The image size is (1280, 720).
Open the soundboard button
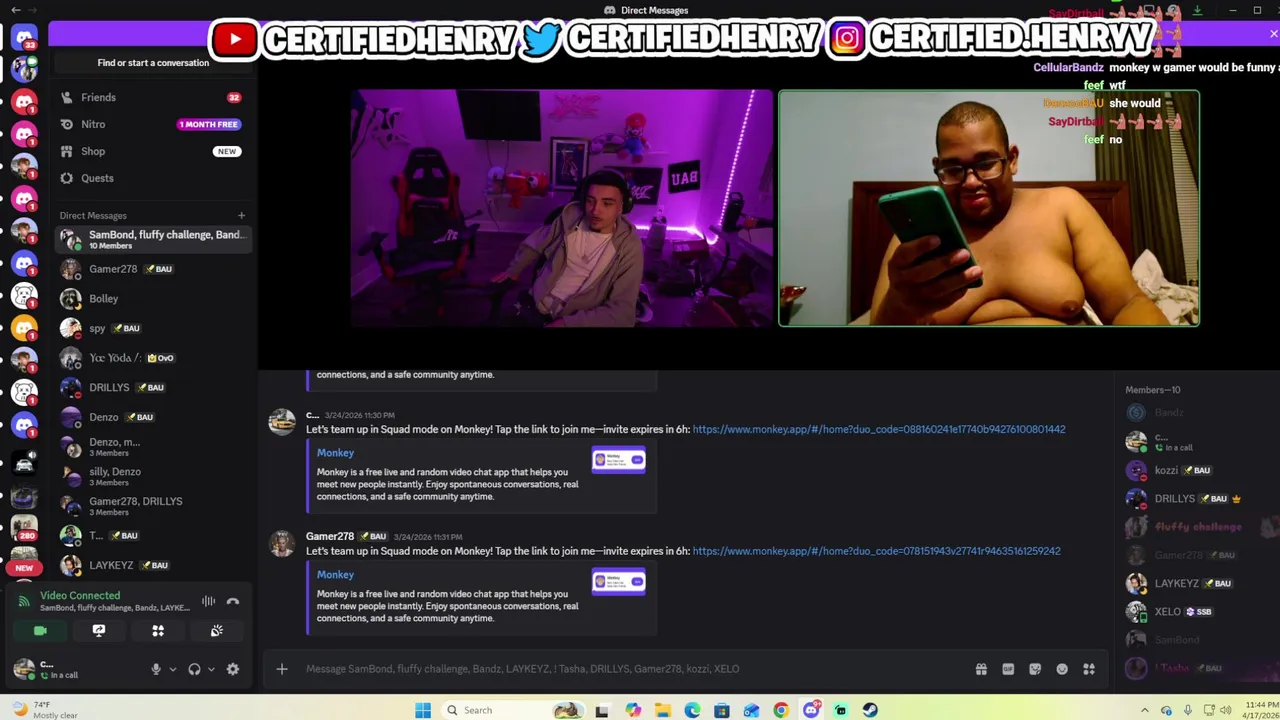[x=217, y=631]
